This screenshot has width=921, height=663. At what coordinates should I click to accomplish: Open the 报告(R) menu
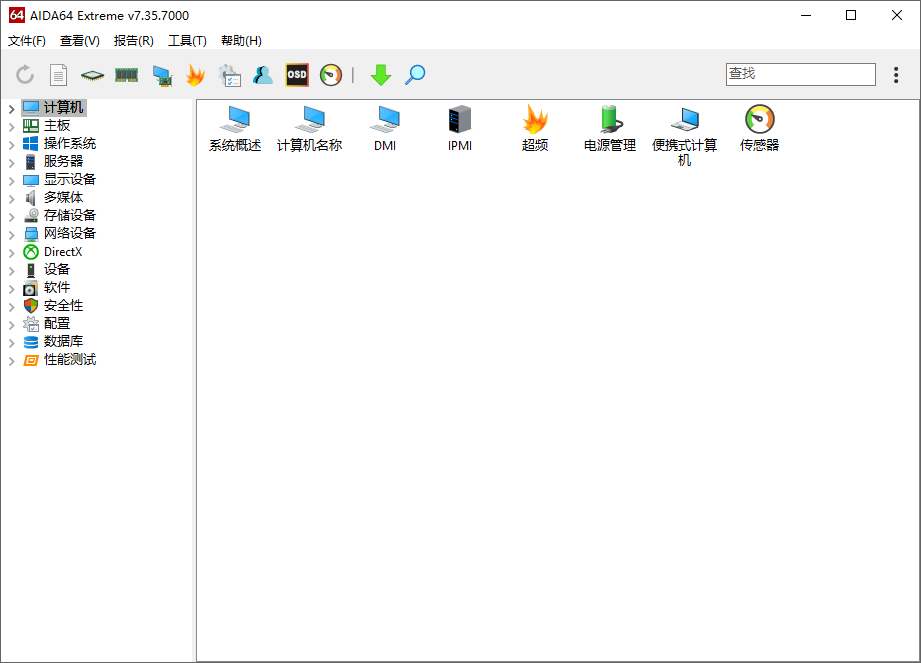(x=133, y=41)
